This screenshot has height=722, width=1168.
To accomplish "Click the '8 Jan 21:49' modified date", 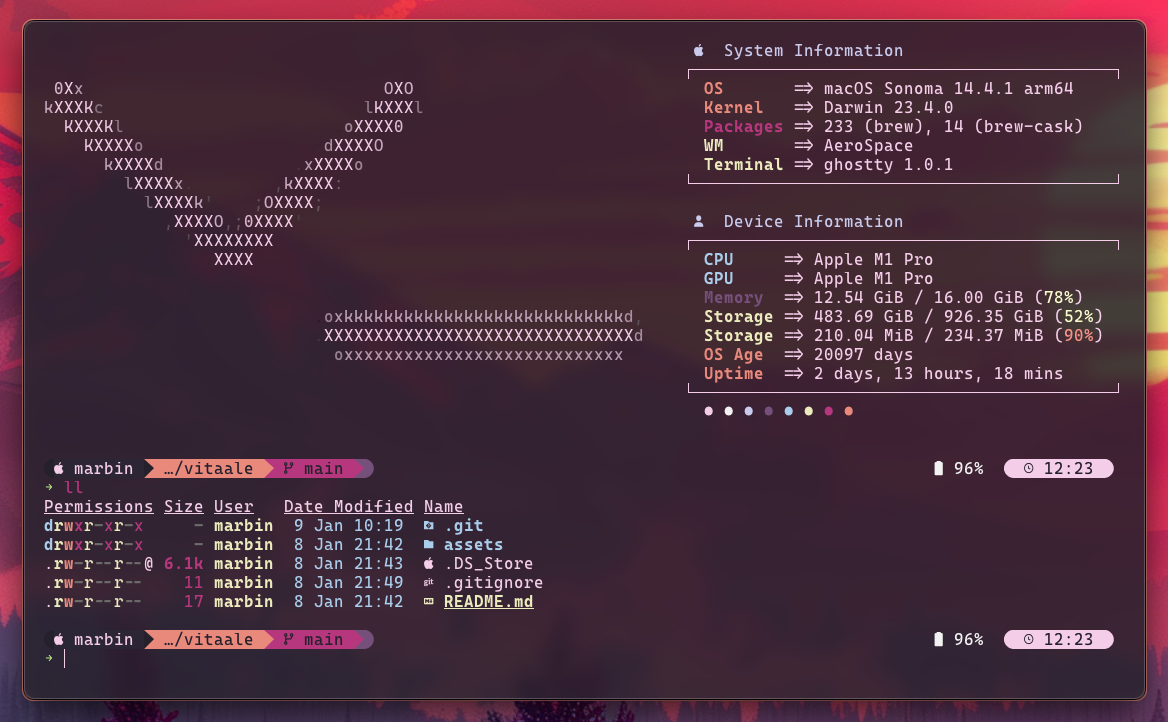I will [x=349, y=583].
